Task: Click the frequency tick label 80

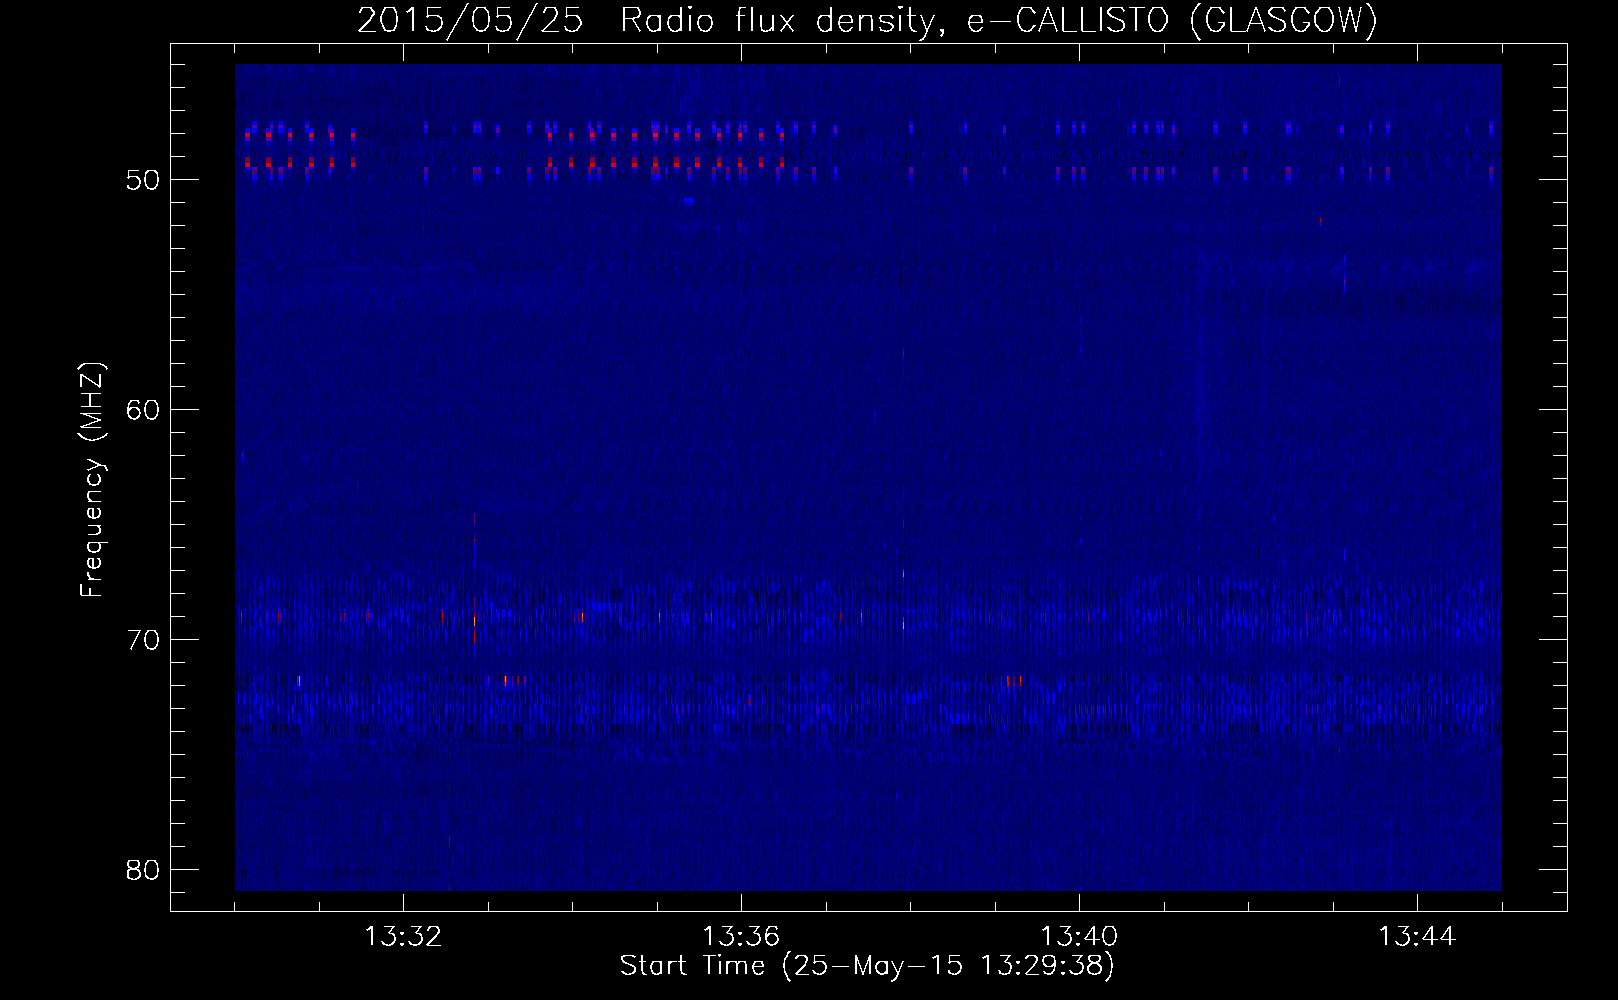Action: 143,870
